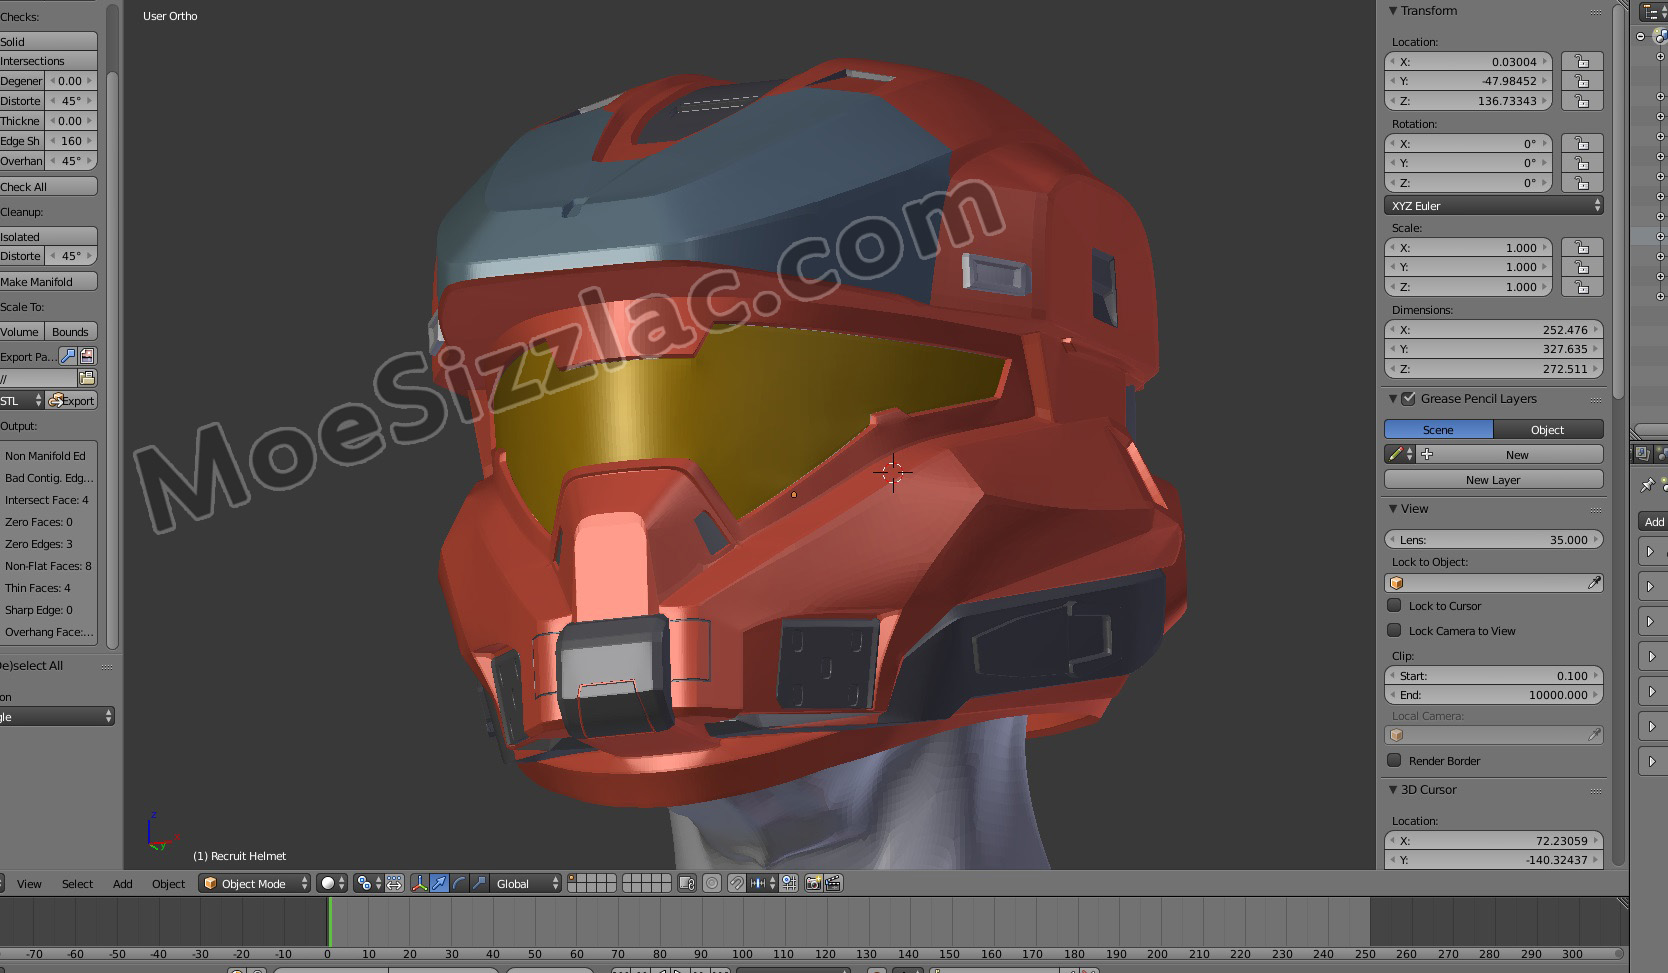Enable Lock Camera to View checkbox
Image resolution: width=1668 pixels, height=973 pixels.
(1394, 630)
